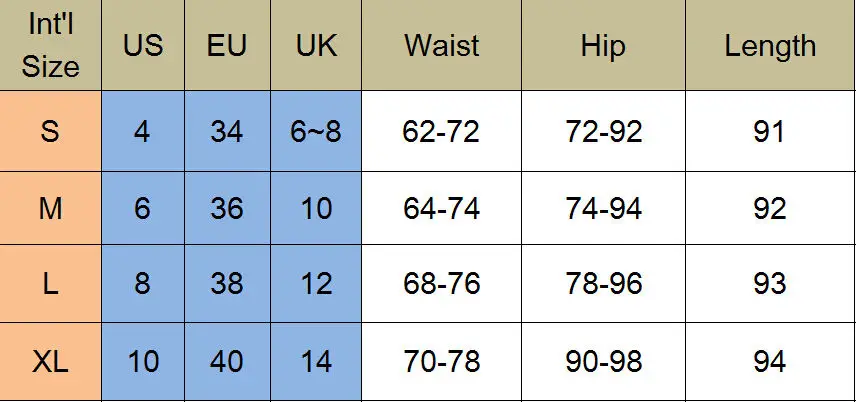The width and height of the screenshot is (856, 402).
Task: Click the hip 74-94 cell
Action: coord(603,208)
